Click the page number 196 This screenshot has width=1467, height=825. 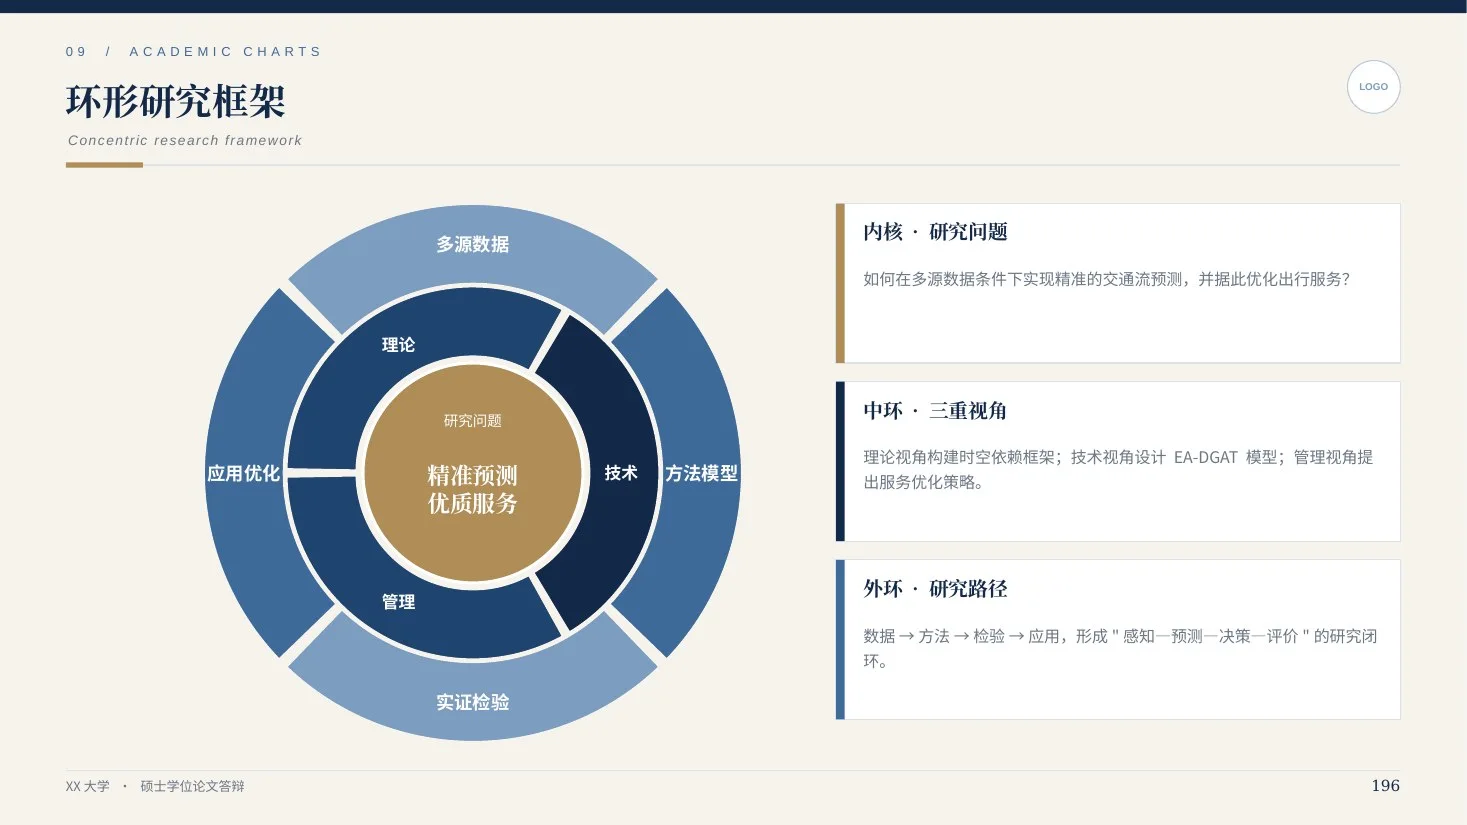click(x=1385, y=786)
